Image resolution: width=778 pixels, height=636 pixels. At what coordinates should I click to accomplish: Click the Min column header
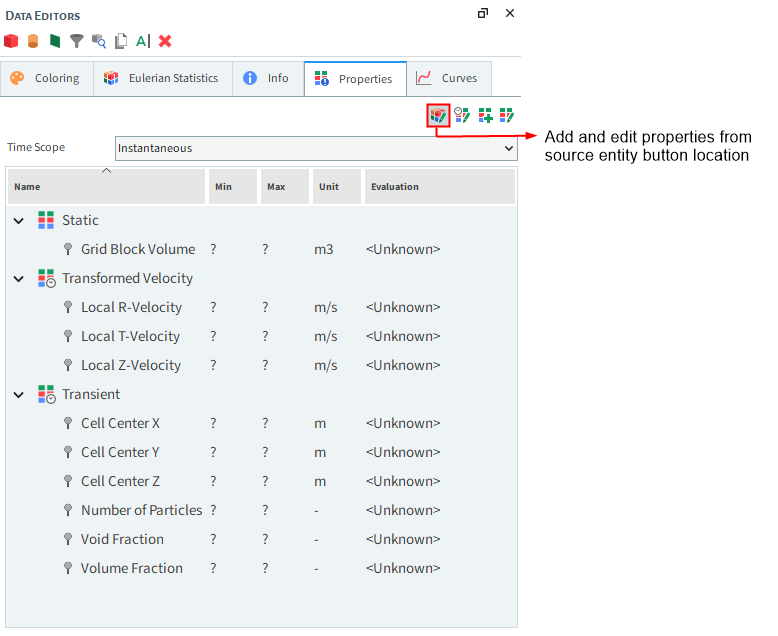click(x=233, y=187)
